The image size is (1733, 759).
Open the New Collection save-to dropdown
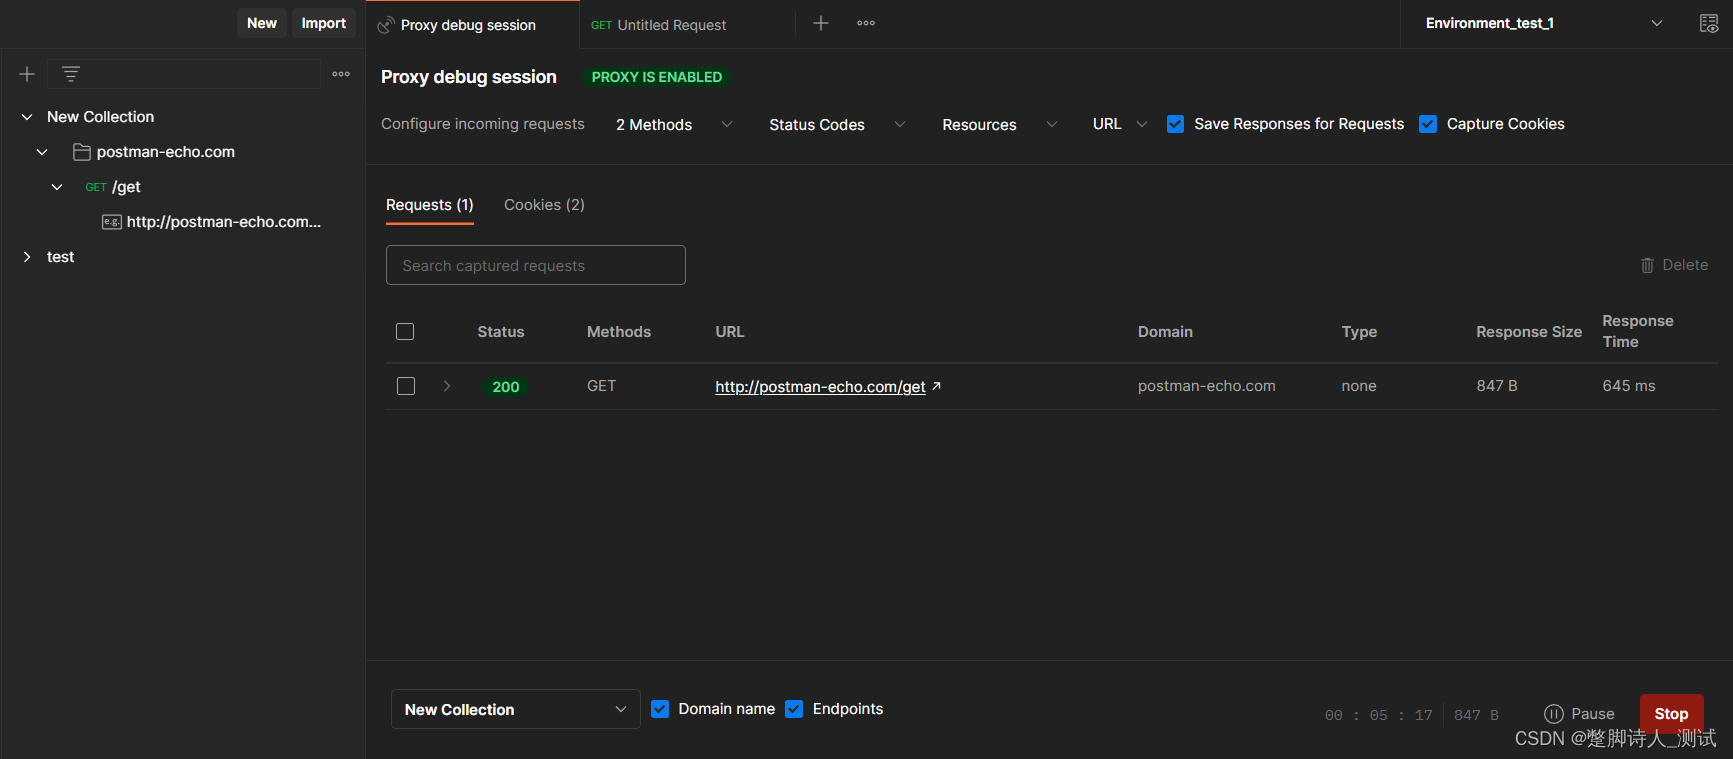pos(515,709)
